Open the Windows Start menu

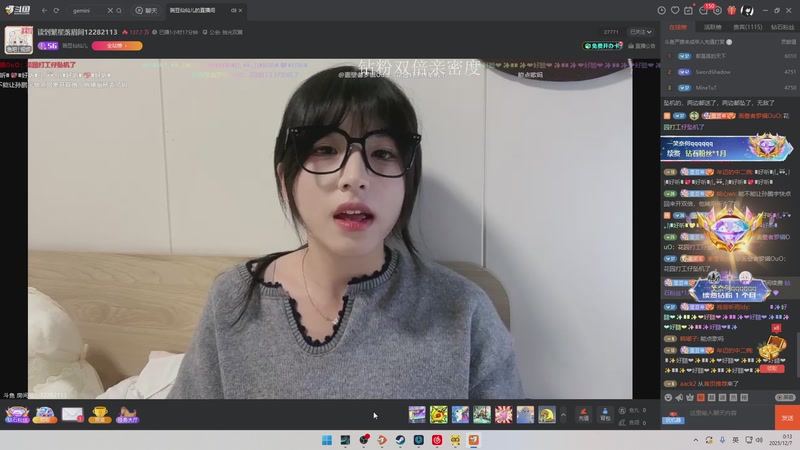(327, 440)
